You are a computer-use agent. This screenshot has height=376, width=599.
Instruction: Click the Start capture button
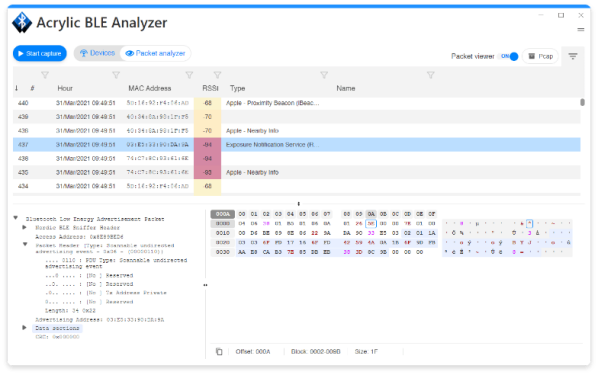pos(40,53)
